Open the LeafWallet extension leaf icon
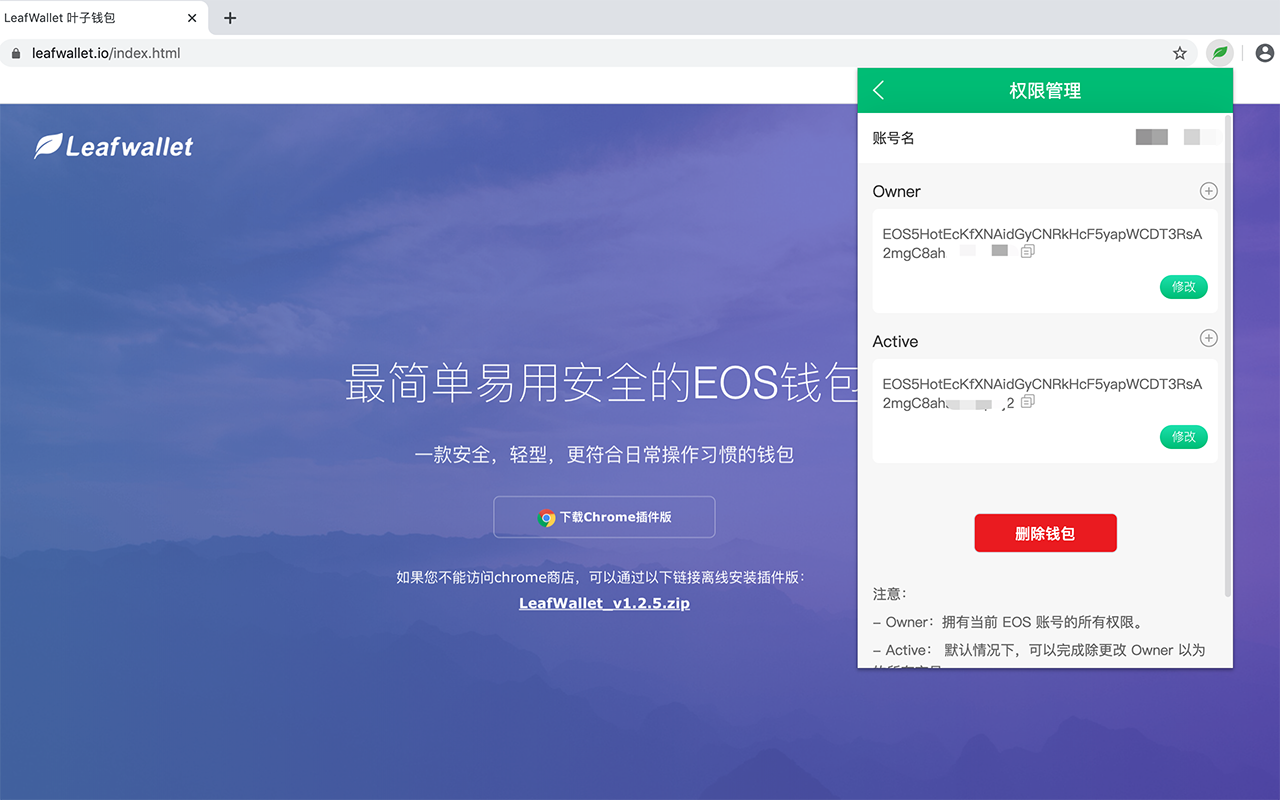1280x800 pixels. coord(1220,53)
